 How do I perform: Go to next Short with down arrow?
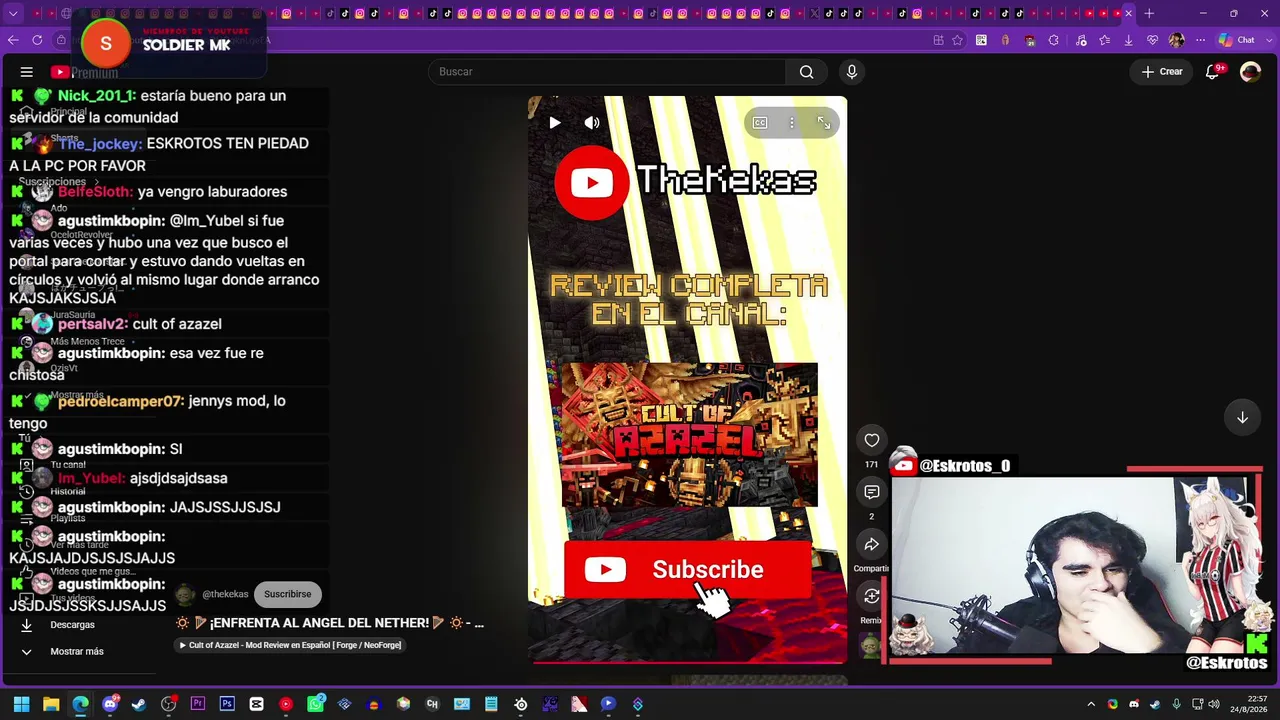point(1242,418)
